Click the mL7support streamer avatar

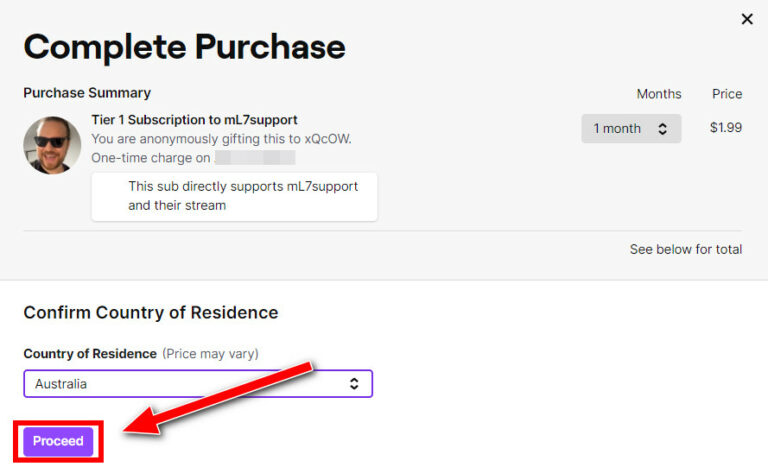[x=52, y=145]
